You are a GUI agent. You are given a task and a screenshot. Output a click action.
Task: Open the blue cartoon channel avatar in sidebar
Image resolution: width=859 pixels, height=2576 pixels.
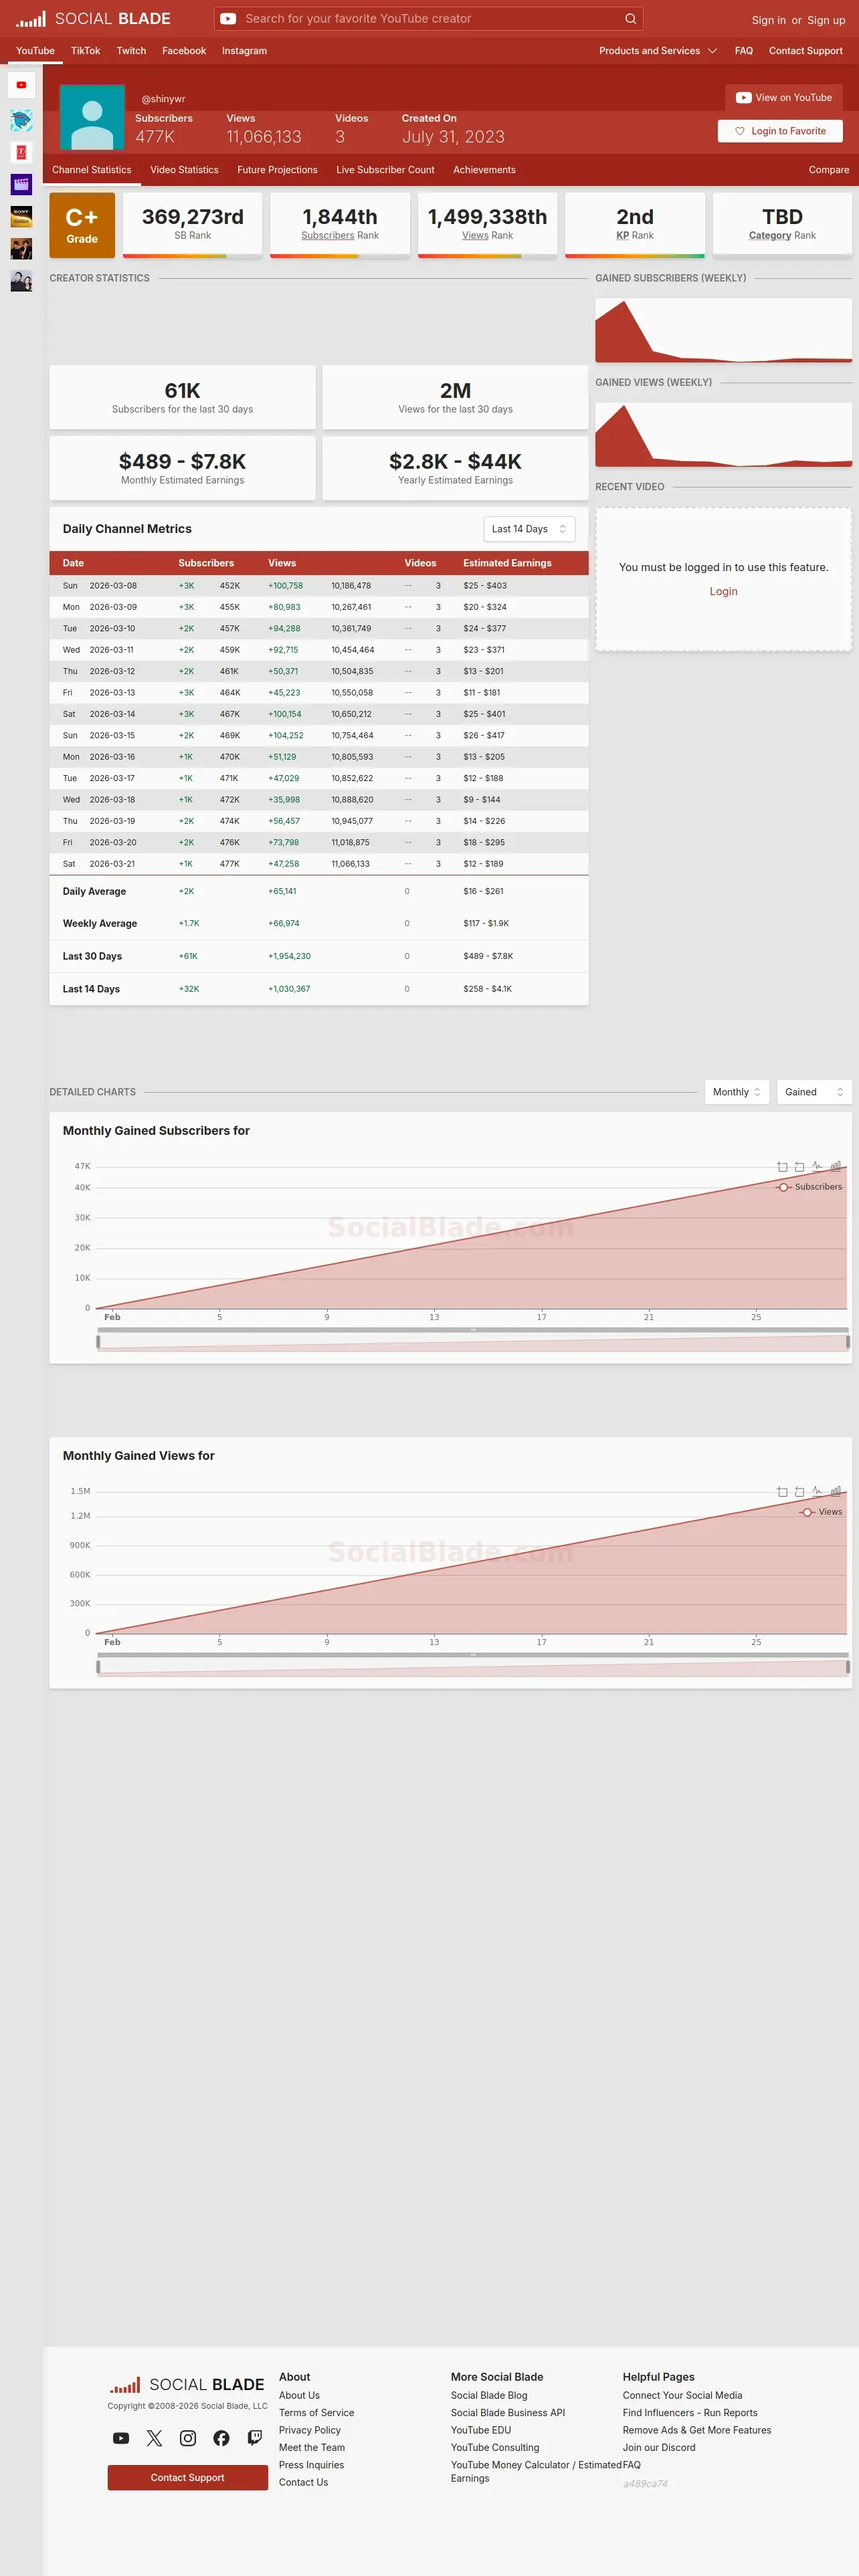21,121
